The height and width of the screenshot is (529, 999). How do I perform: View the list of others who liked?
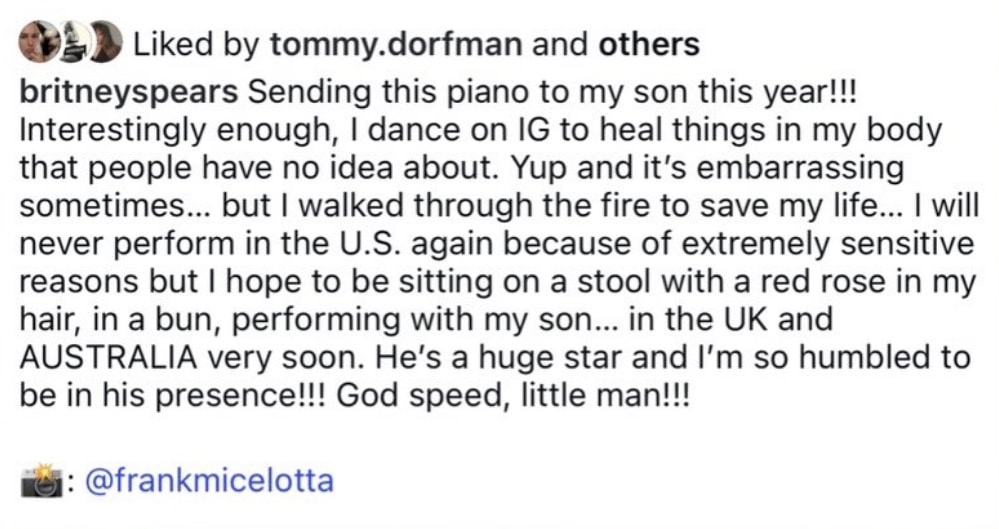[648, 44]
